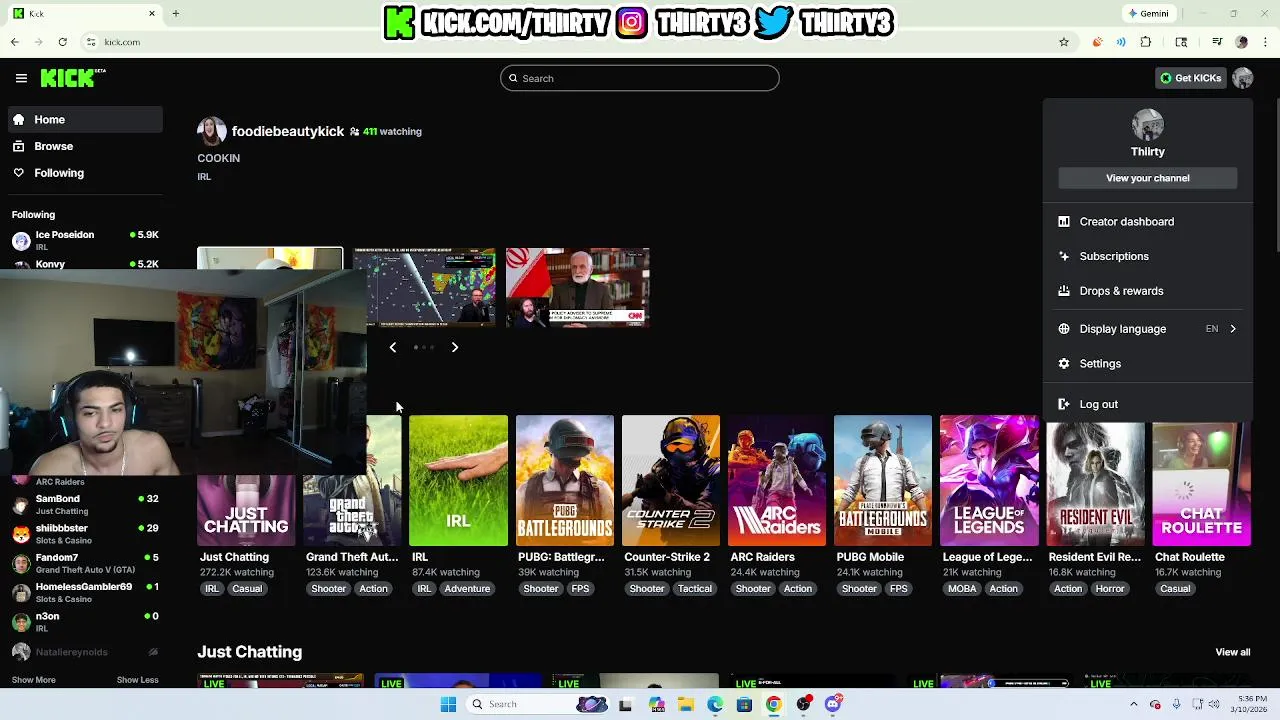Viewport: 1280px width, 720px height.
Task: Open the Browse navigation item
Action: [85, 146]
